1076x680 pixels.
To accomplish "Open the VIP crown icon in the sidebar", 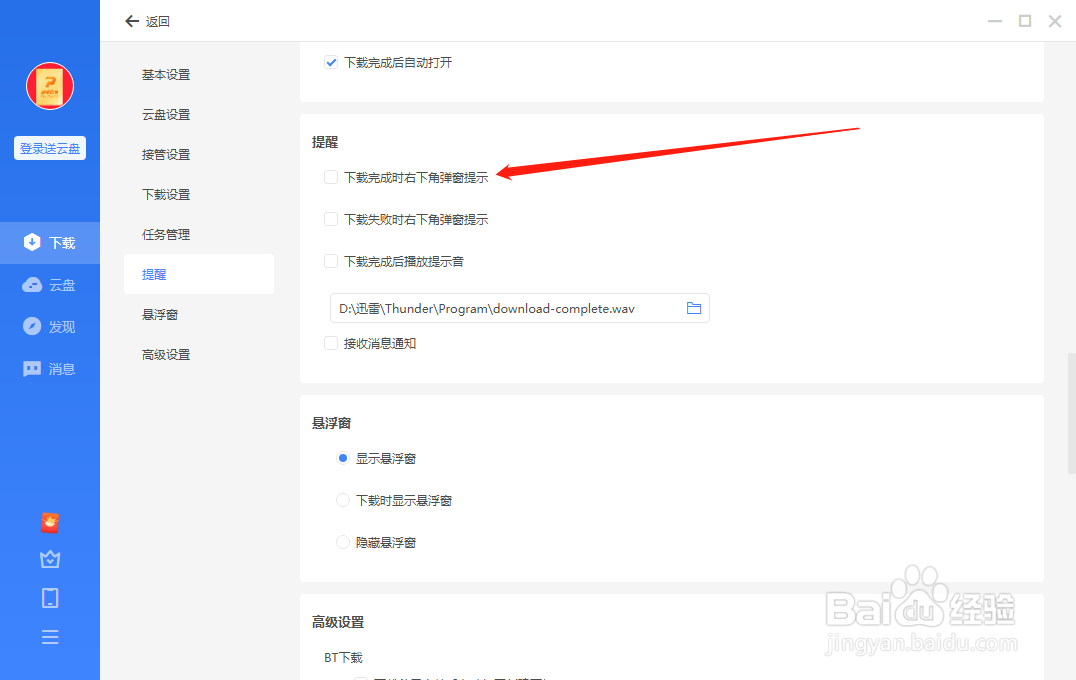I will tap(50, 559).
